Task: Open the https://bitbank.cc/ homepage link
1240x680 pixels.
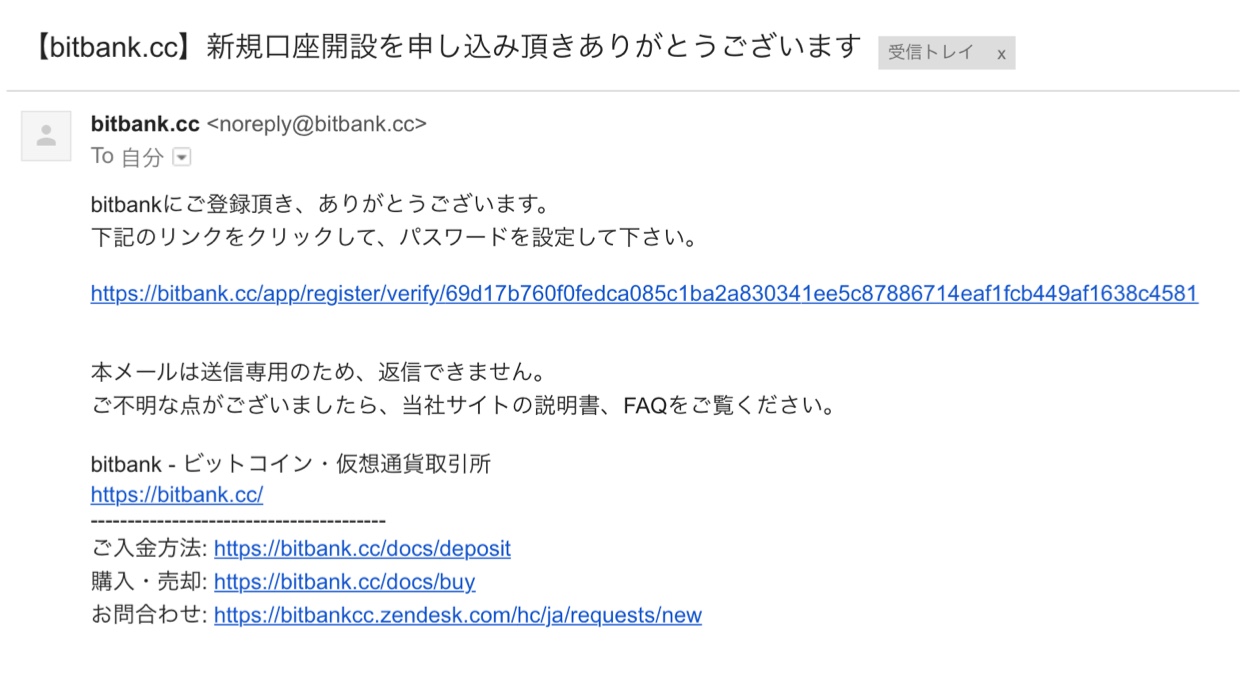Action: (177, 495)
